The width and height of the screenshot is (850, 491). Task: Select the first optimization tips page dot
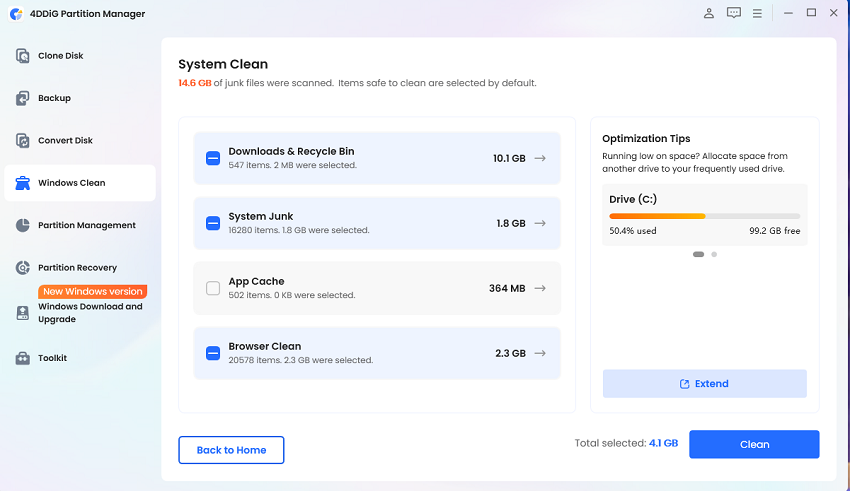(698, 254)
